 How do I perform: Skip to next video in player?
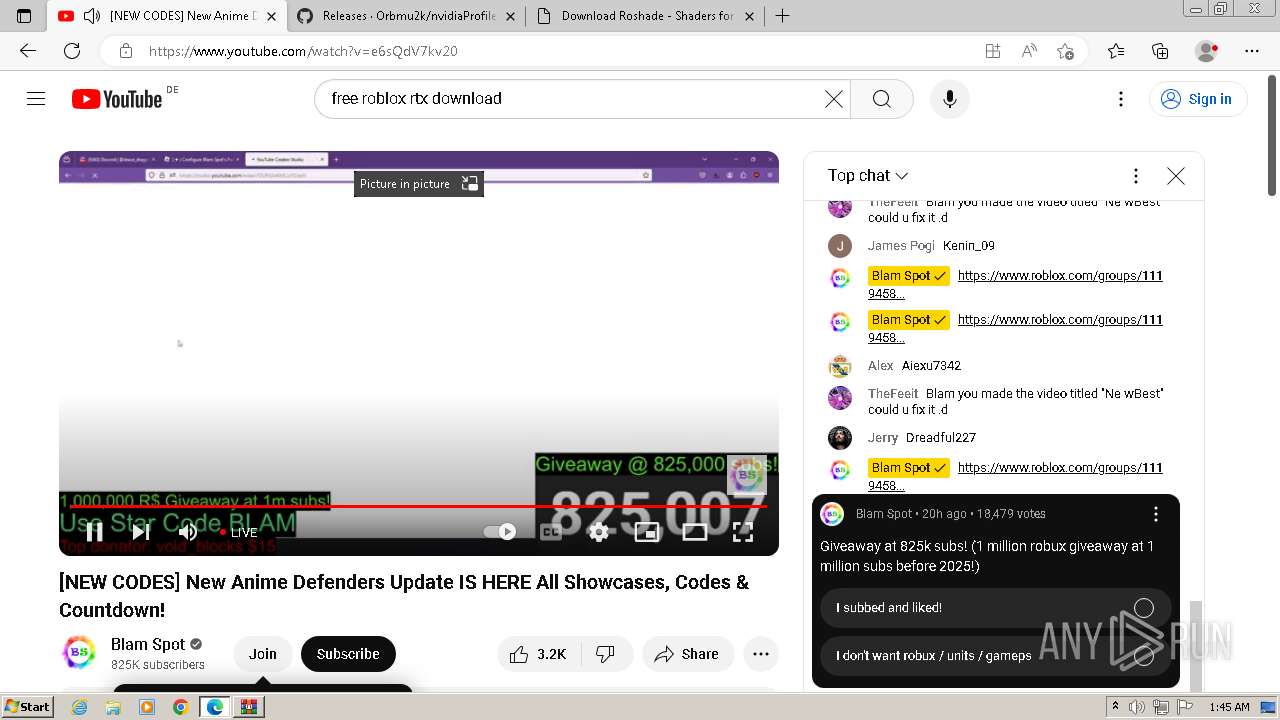tap(141, 532)
